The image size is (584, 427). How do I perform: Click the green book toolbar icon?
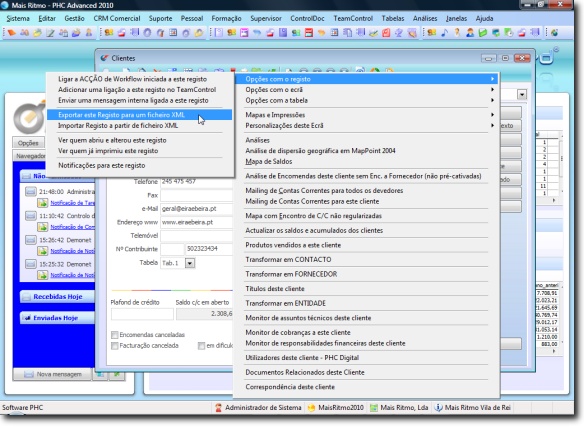pyautogui.click(x=483, y=33)
